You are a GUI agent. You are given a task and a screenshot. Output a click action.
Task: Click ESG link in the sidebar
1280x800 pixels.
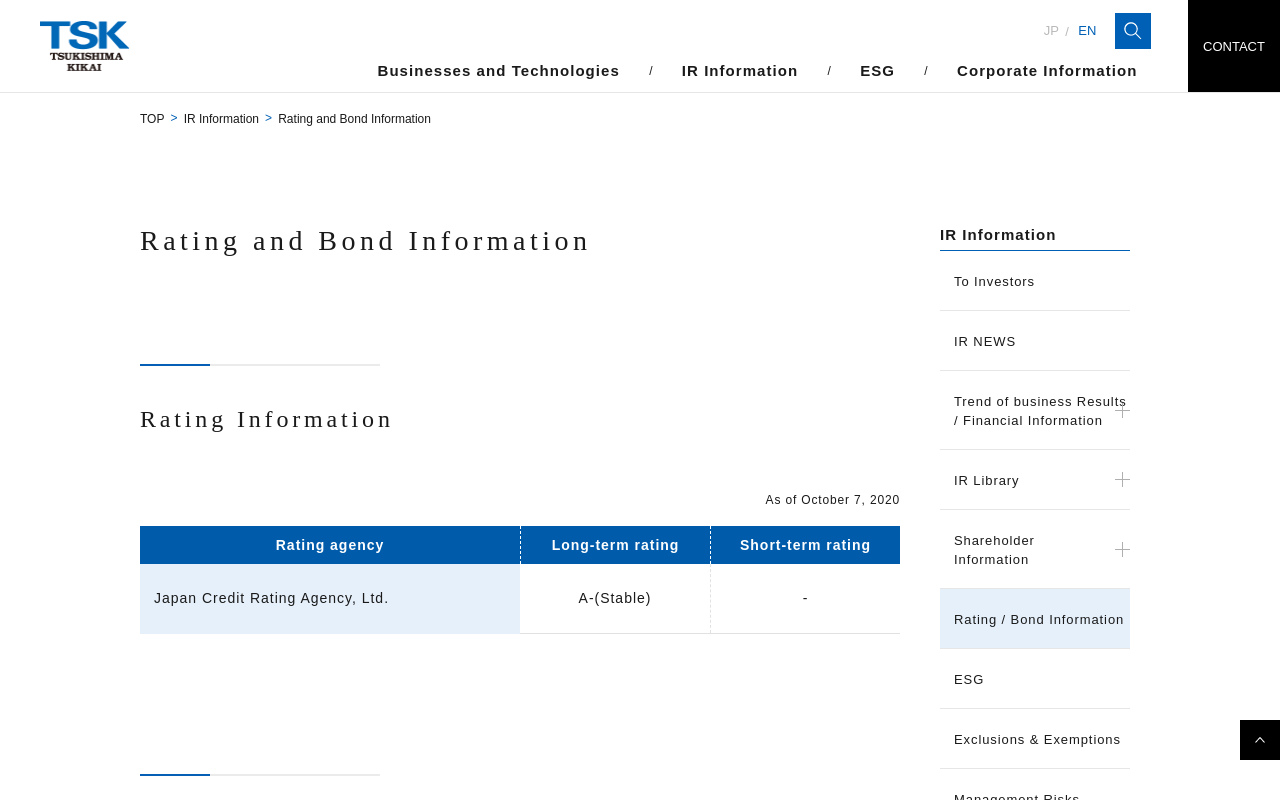[x=969, y=680]
